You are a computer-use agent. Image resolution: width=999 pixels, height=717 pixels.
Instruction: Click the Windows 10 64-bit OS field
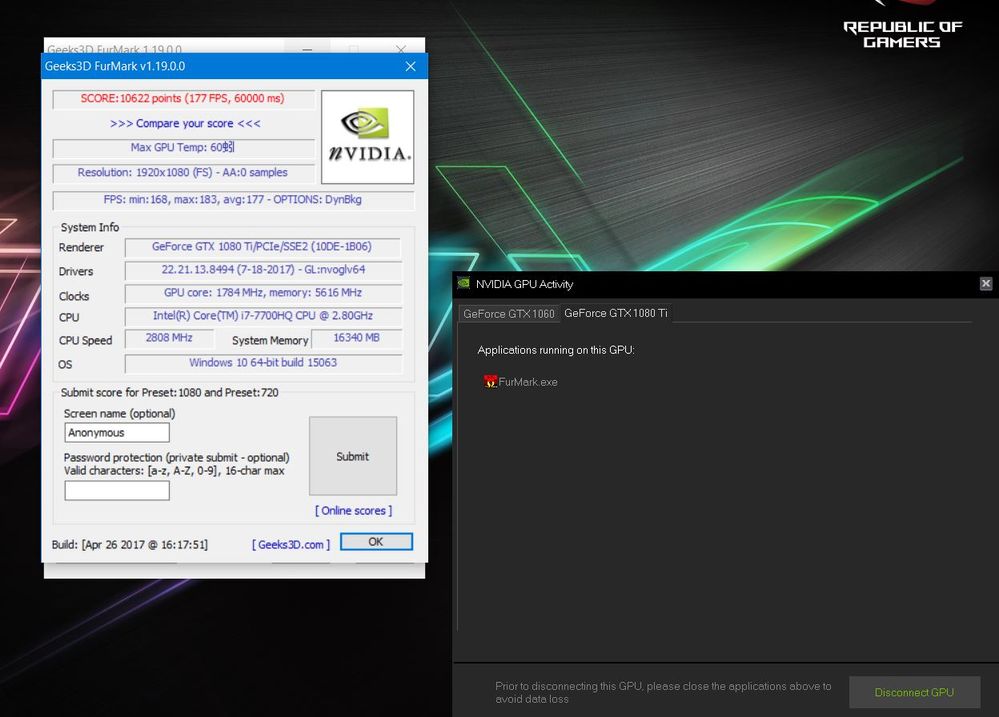click(x=264, y=363)
